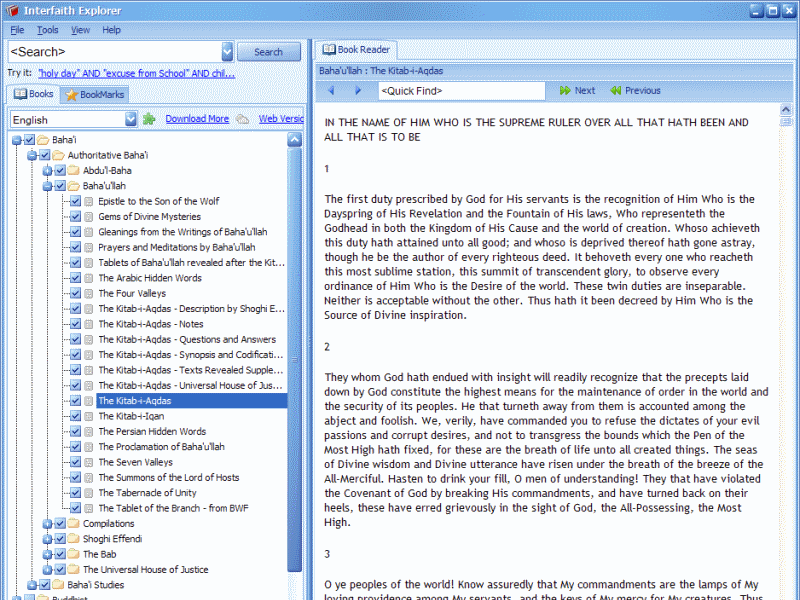Click the Interfaith Explorer app icon
Image resolution: width=800 pixels, height=600 pixels.
click(x=12, y=10)
